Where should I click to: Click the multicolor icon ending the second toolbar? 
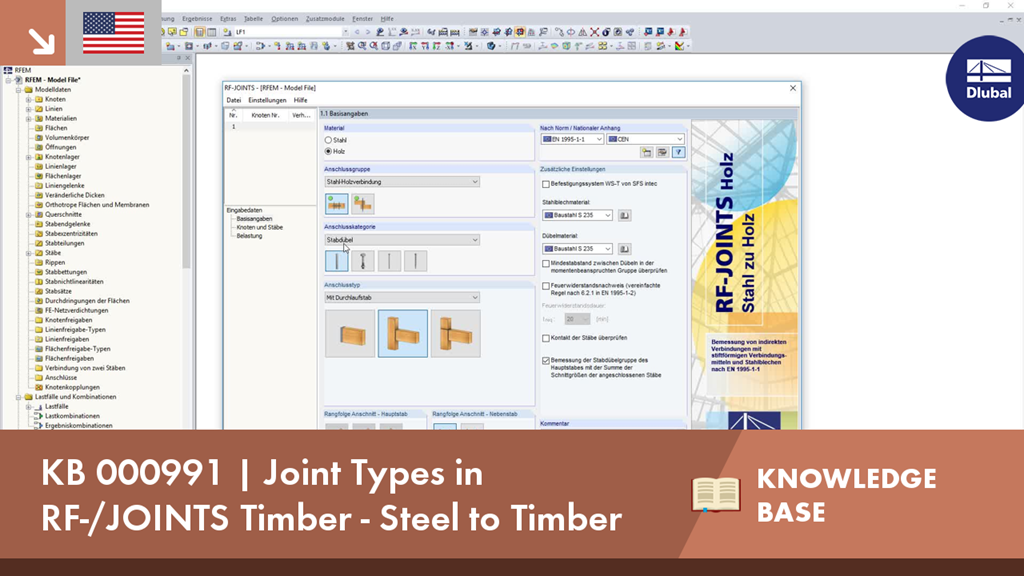pyautogui.click(x=680, y=46)
